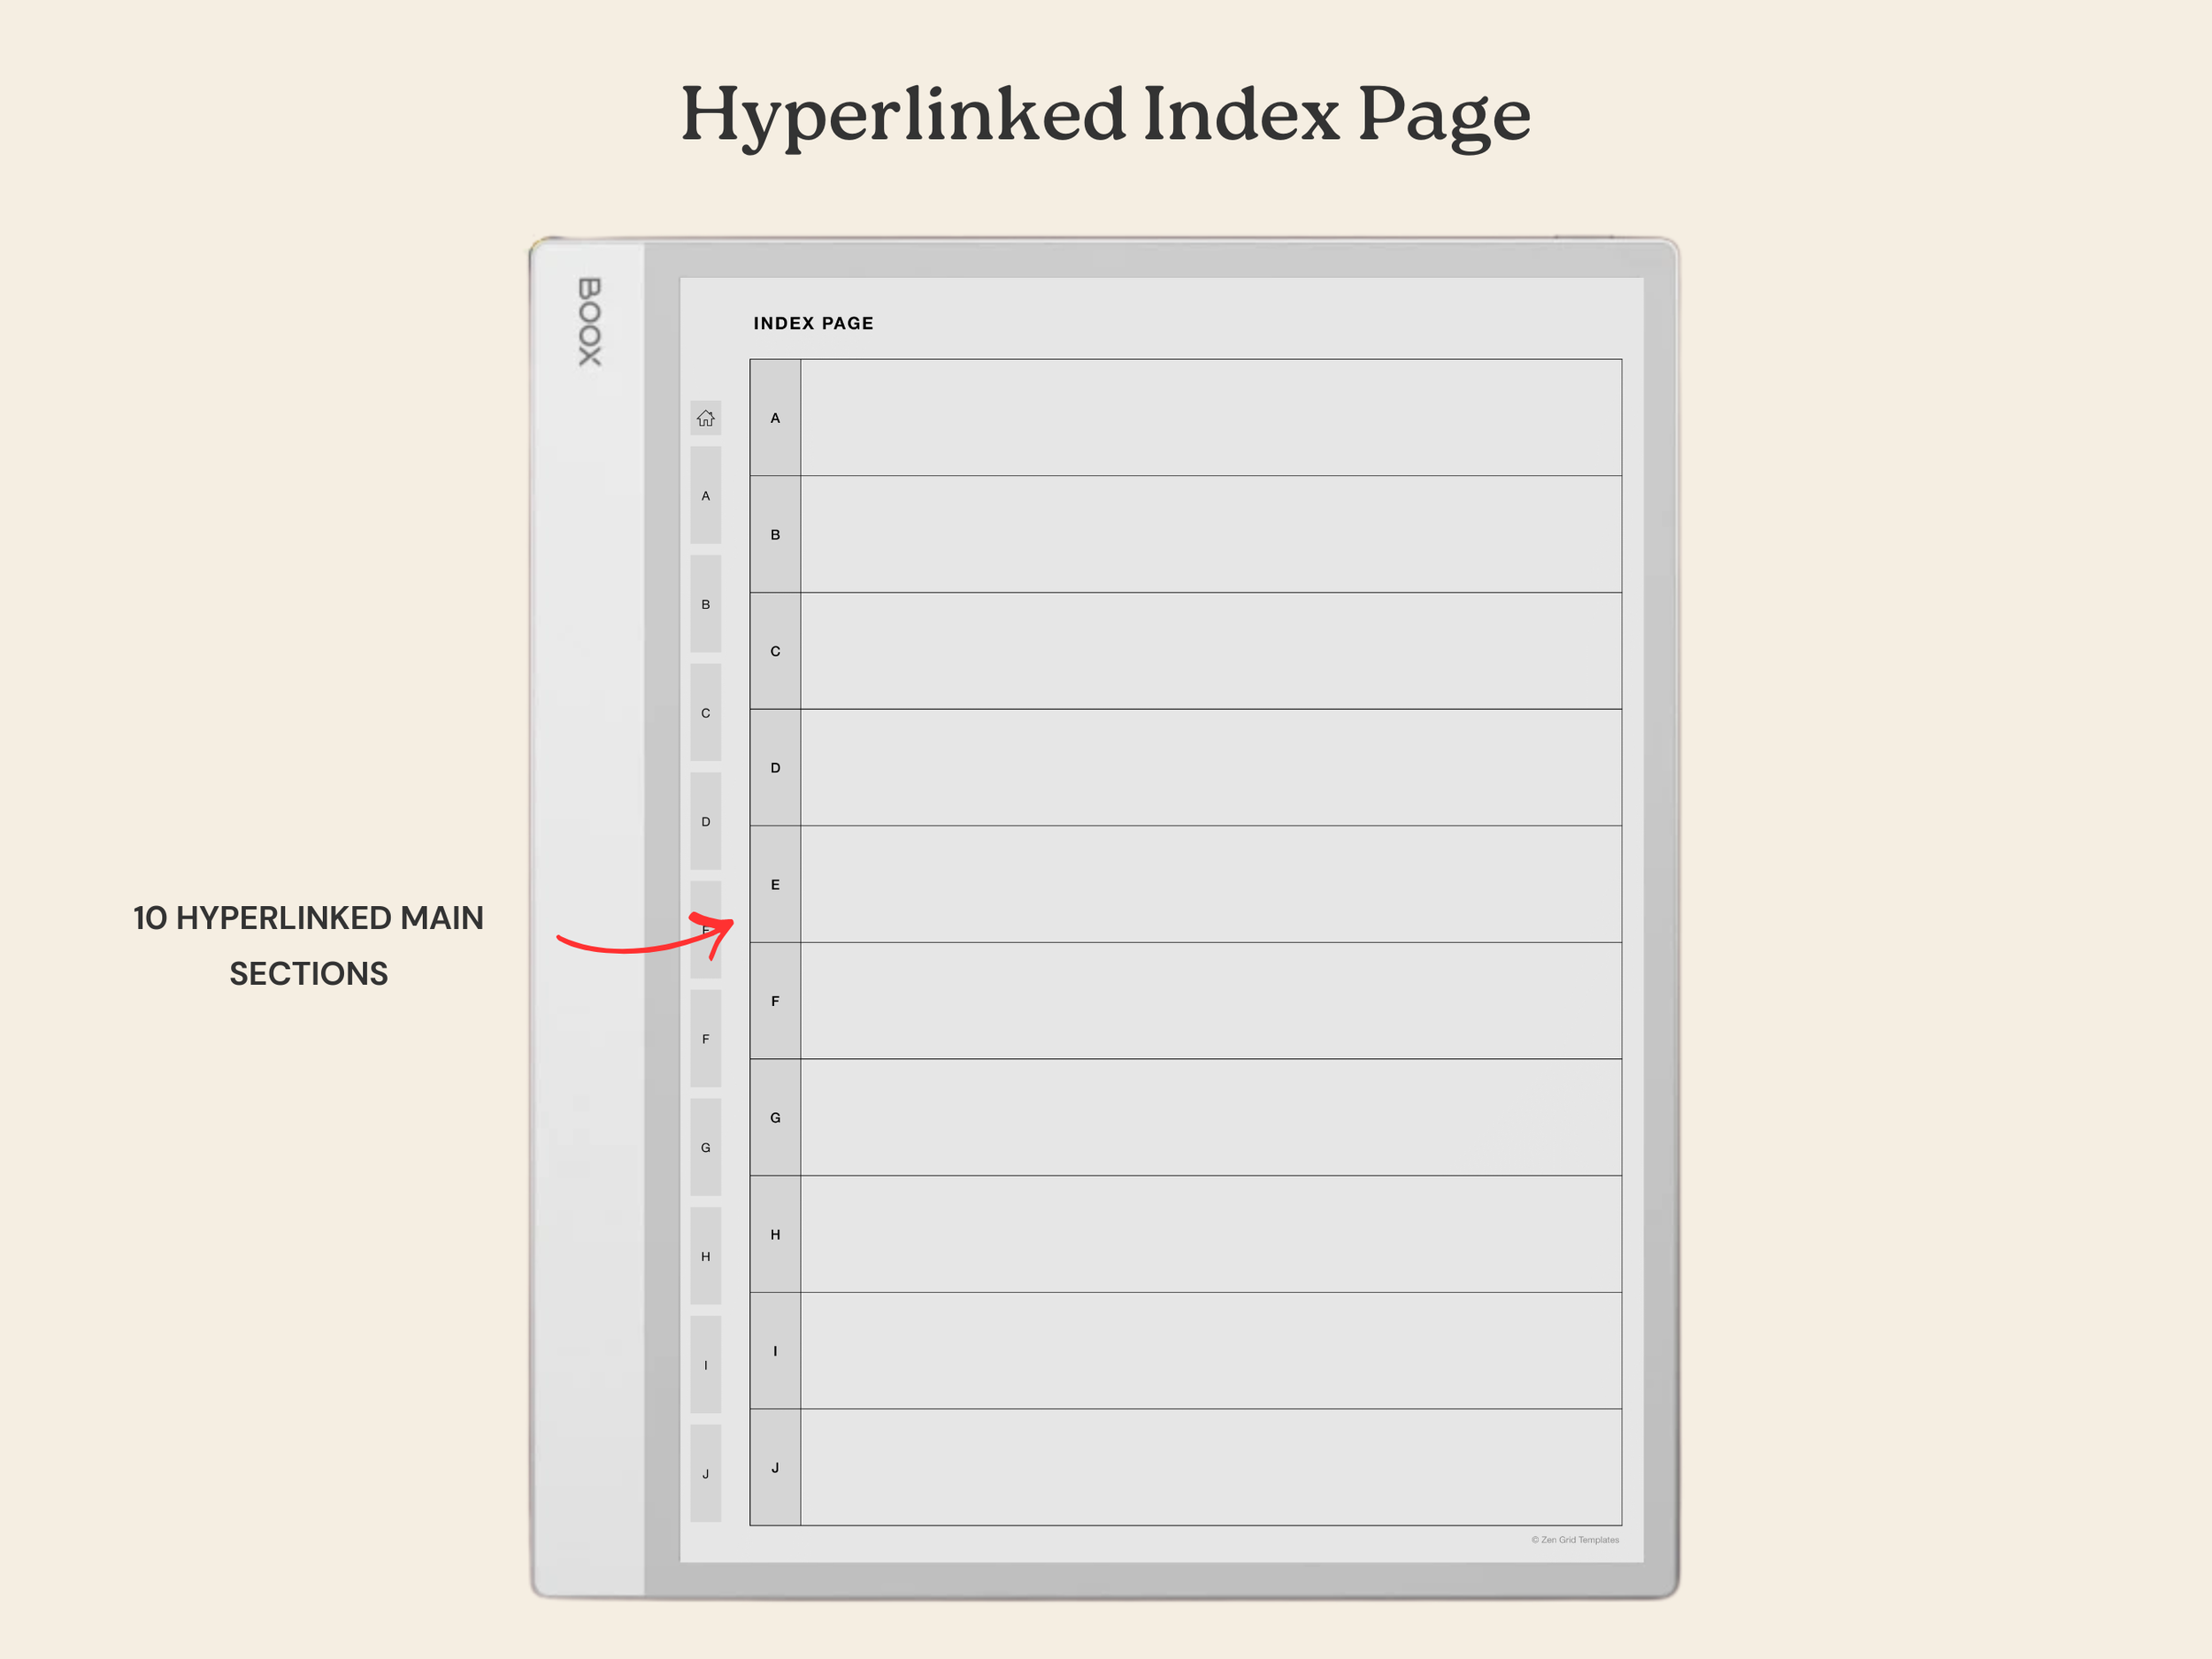This screenshot has height=1659, width=2212.
Task: Click index table letter cell E
Action: pyautogui.click(x=775, y=884)
